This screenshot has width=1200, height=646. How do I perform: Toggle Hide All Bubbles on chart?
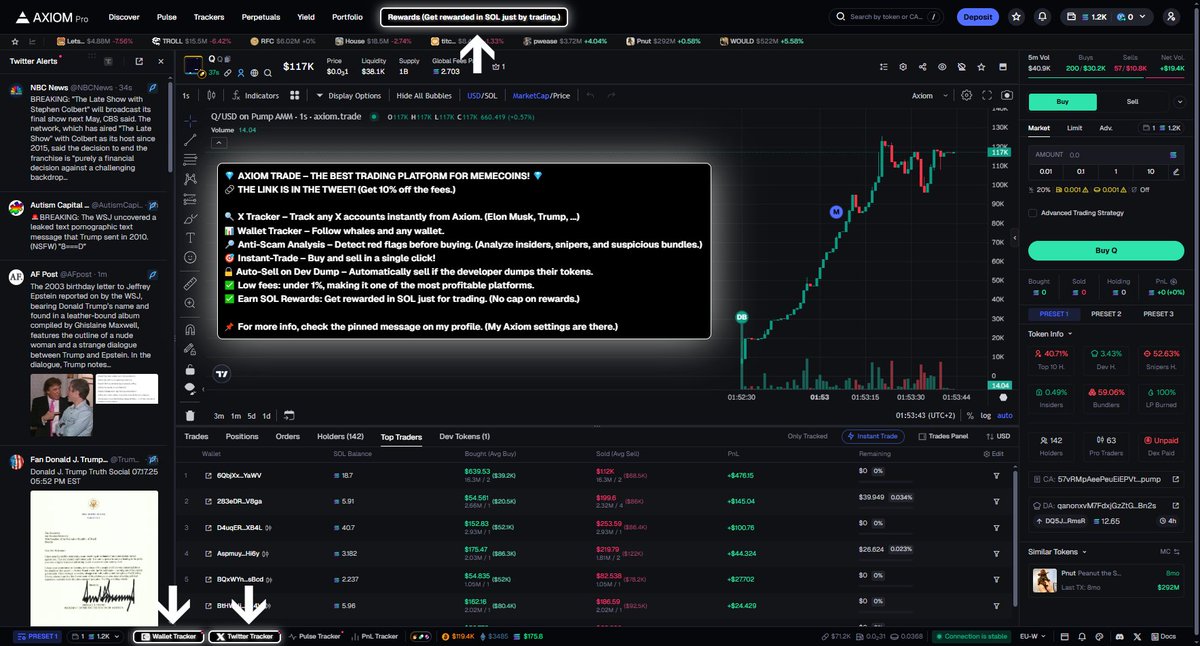425,96
